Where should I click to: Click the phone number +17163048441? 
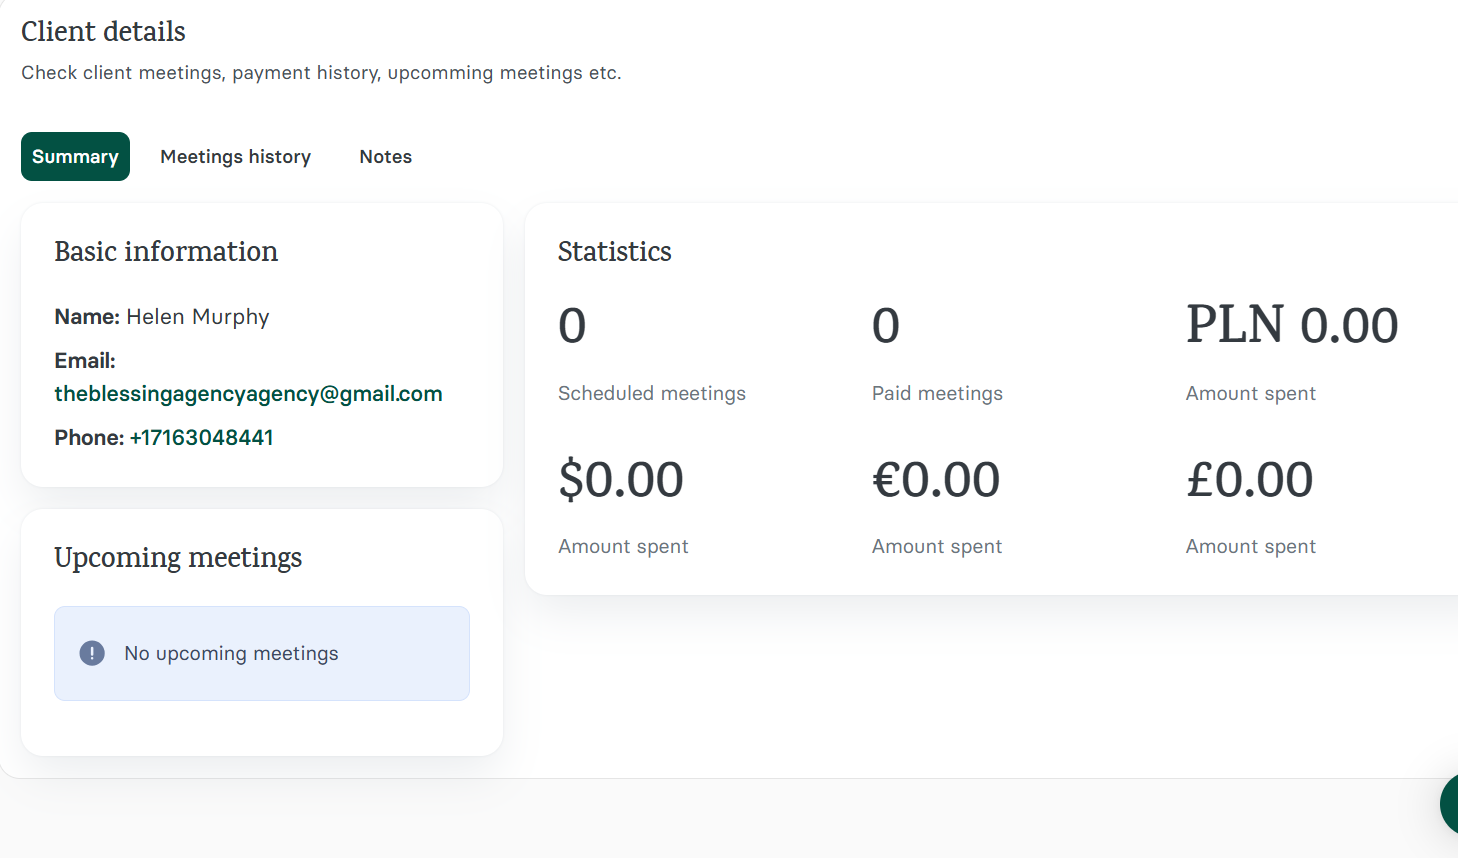pyautogui.click(x=202, y=437)
